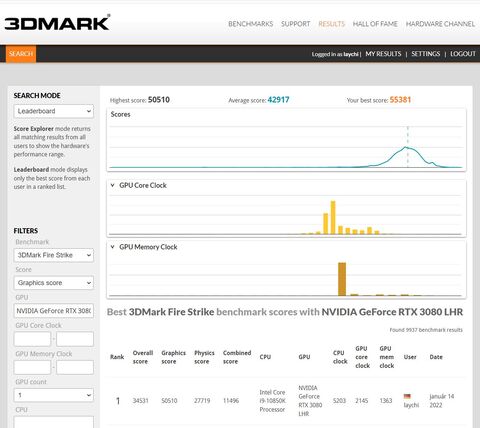Image resolution: width=480 pixels, height=428 pixels.
Task: Click the 3DMark logo
Action: pos(57,23)
